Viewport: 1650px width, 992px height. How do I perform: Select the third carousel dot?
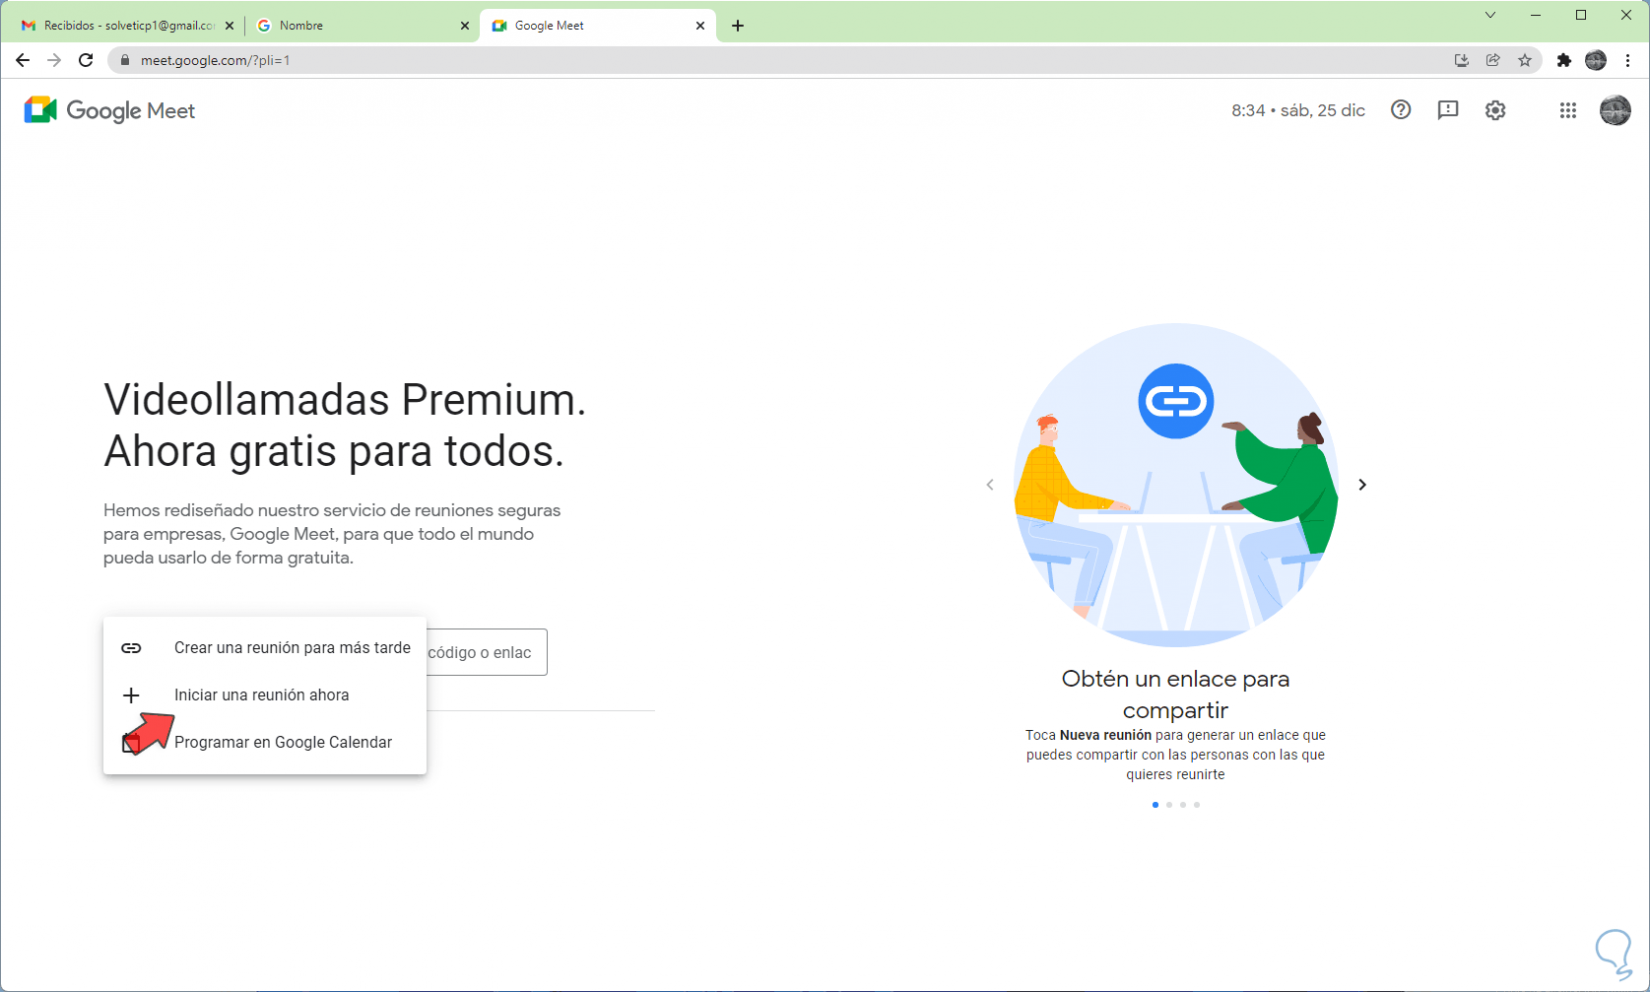pyautogui.click(x=1183, y=805)
